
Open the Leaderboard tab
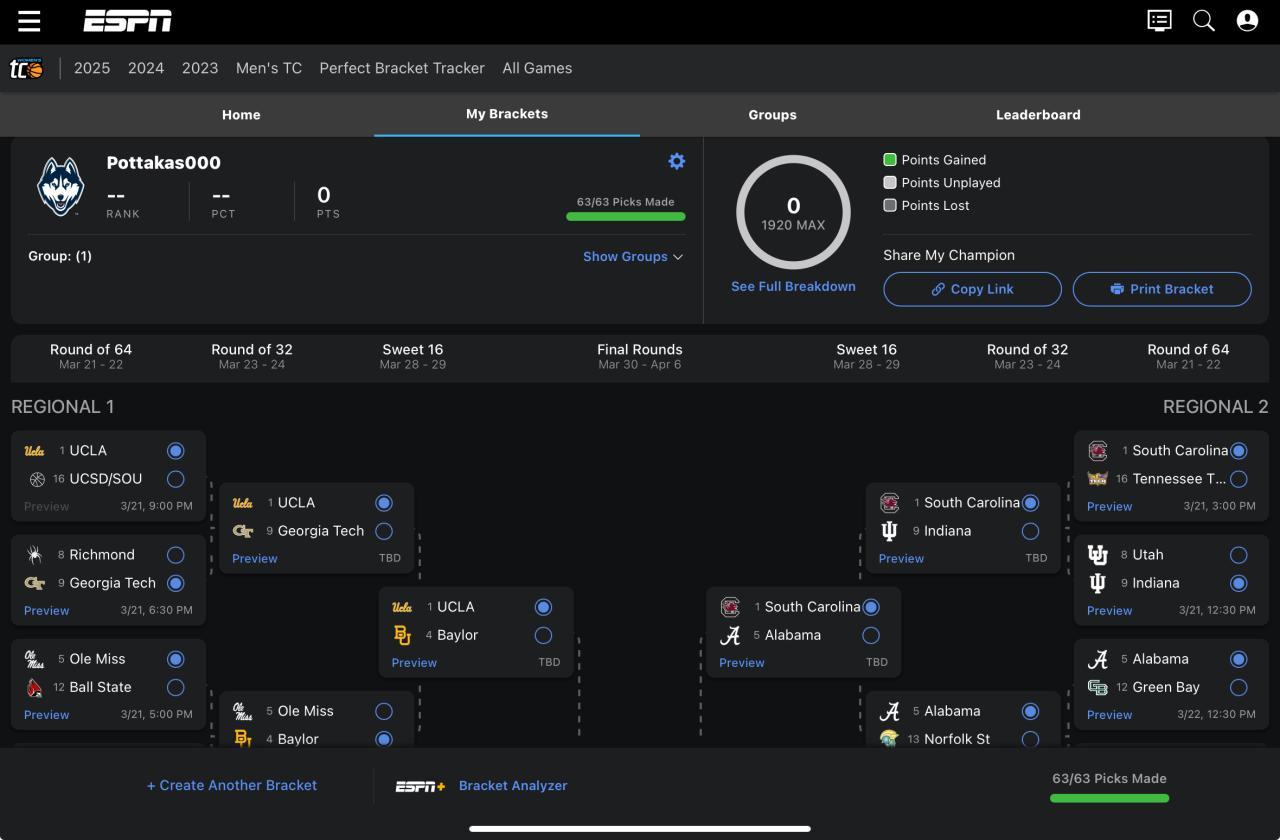(x=1038, y=115)
